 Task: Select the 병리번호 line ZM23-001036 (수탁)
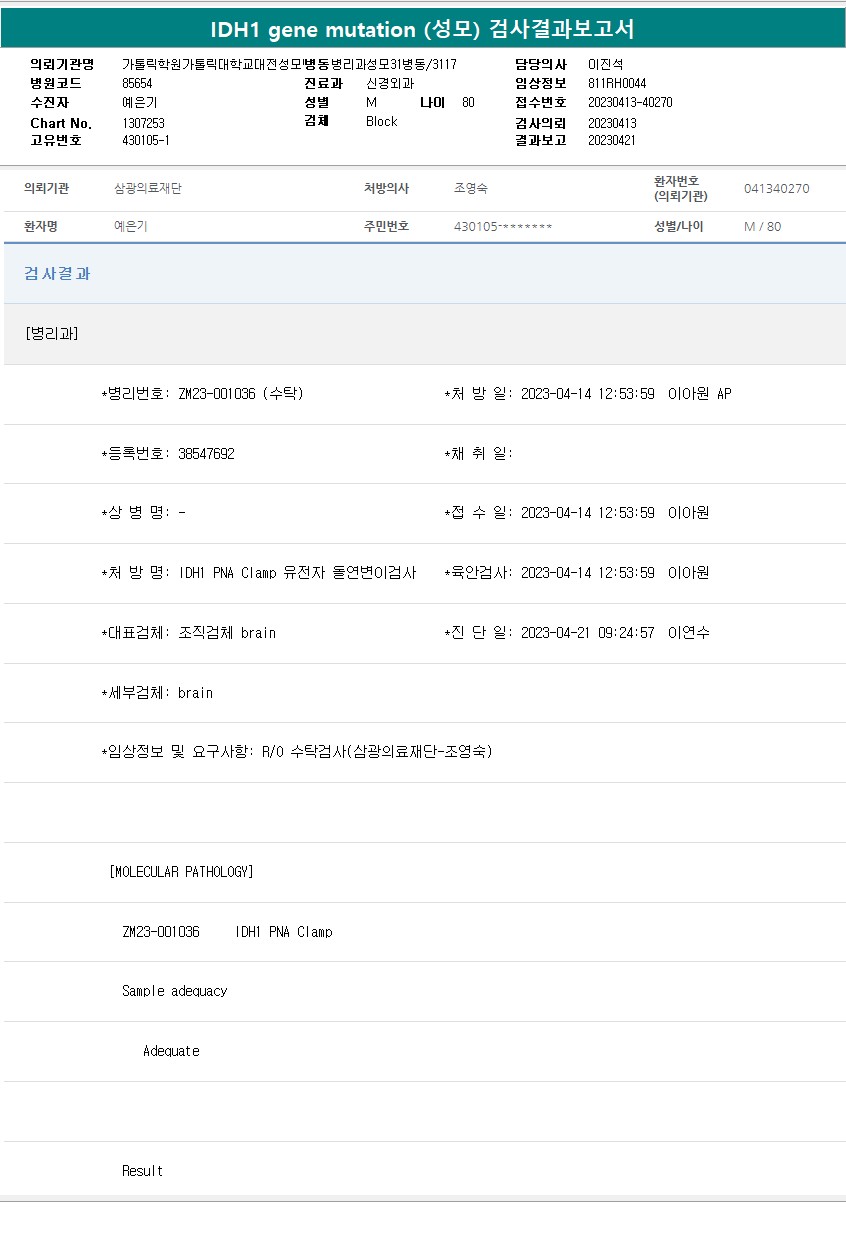pyautogui.click(x=203, y=394)
